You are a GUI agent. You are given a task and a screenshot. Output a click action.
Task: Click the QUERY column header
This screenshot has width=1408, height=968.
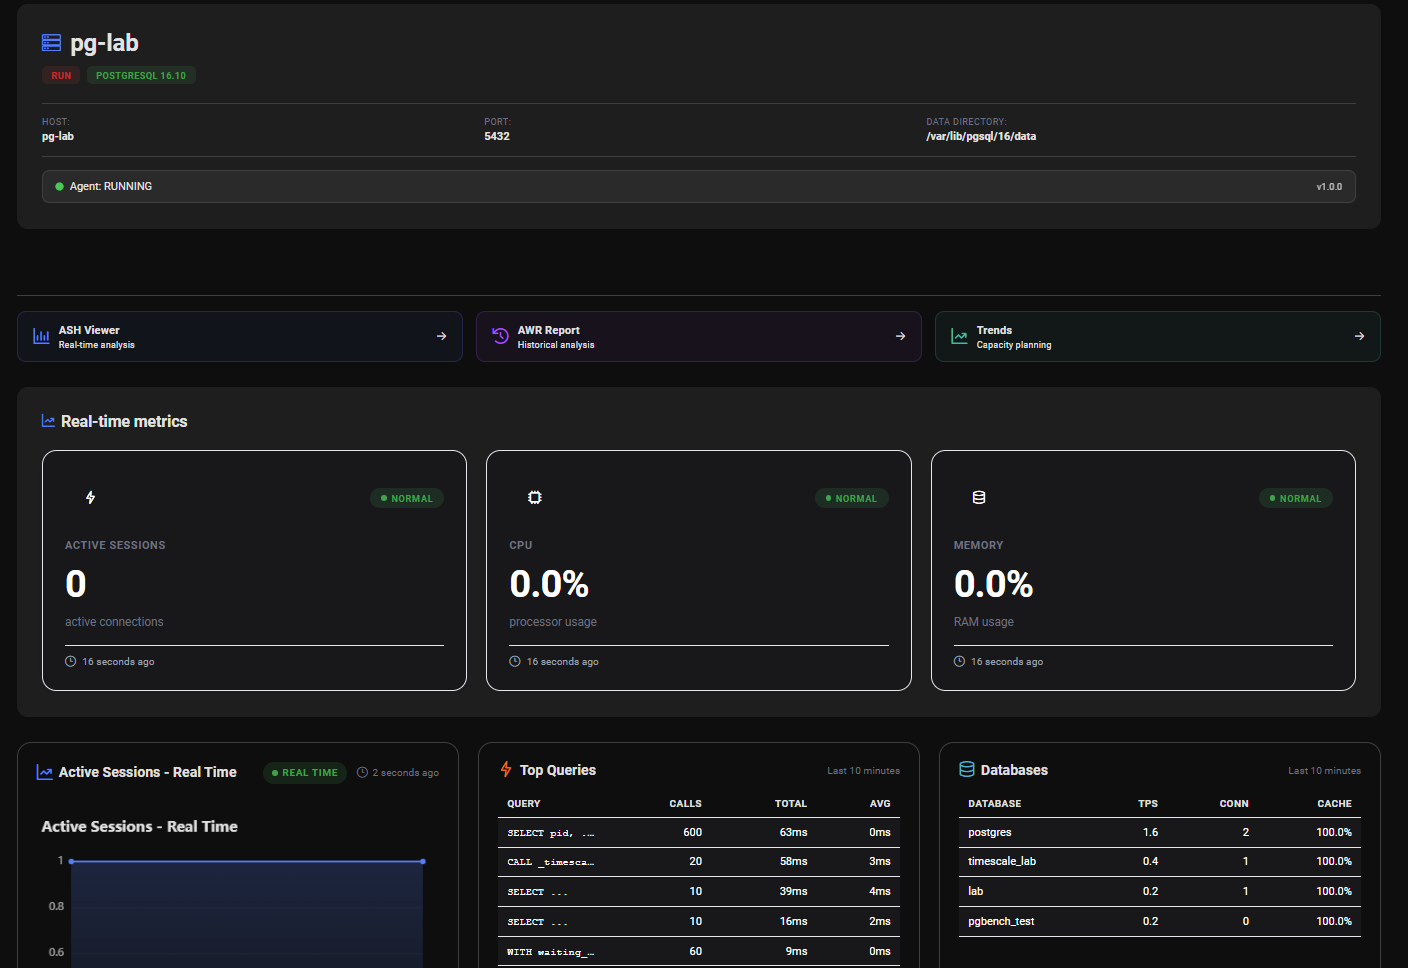pos(524,803)
